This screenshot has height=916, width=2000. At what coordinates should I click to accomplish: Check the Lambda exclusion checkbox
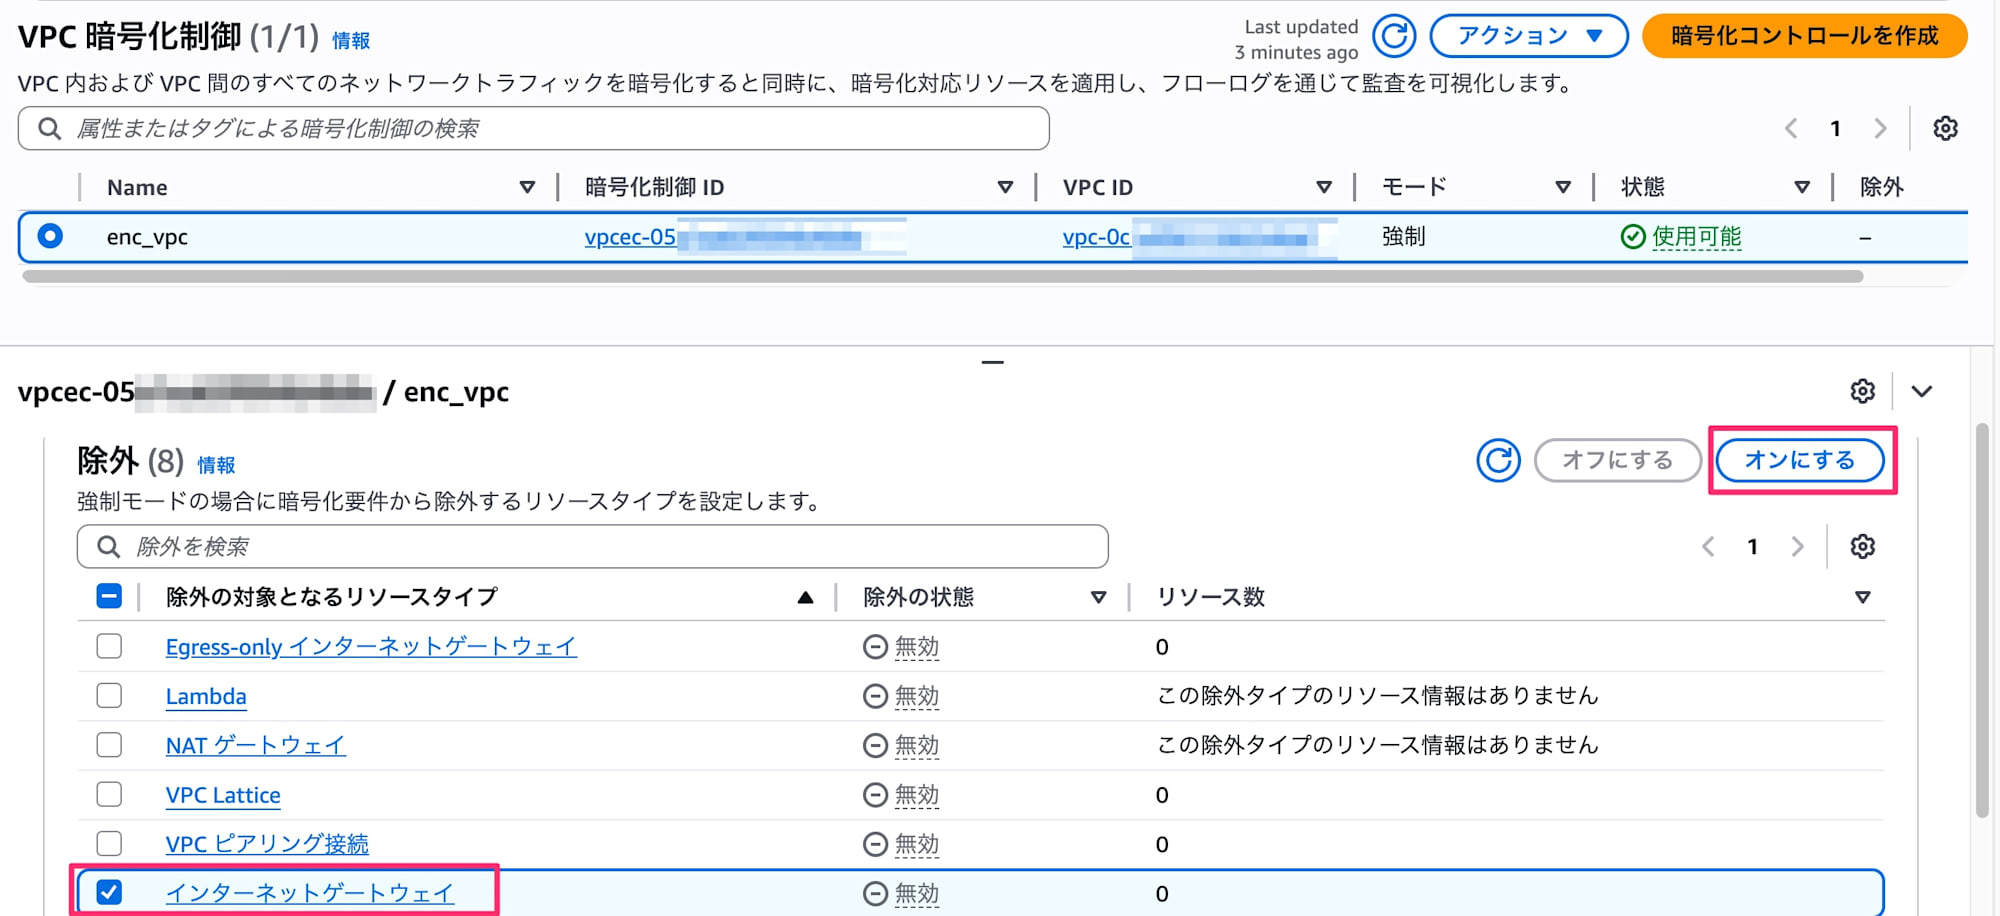[109, 695]
